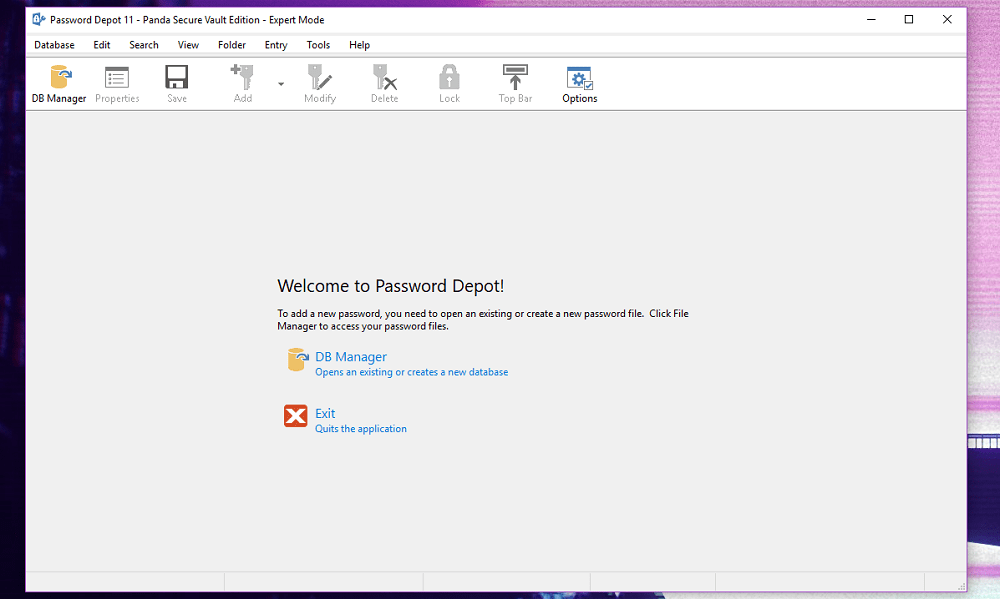Image resolution: width=1000 pixels, height=599 pixels.
Task: Click the Password Depot title bar app icon
Action: pos(38,20)
